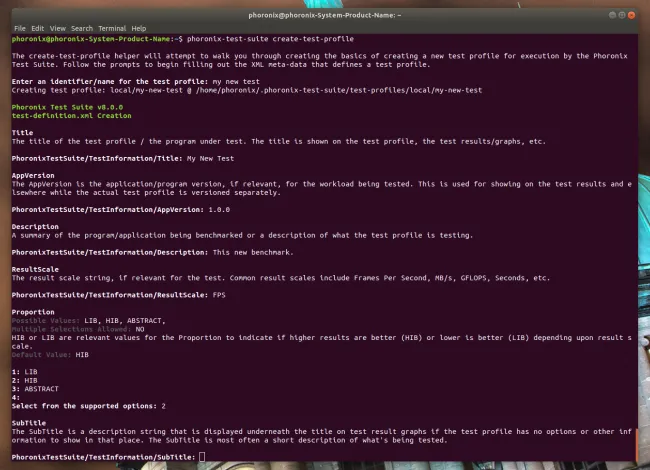Click the 'Multiple Selections Allowed: NO' line
The image size is (650, 470).
click(x=78, y=329)
